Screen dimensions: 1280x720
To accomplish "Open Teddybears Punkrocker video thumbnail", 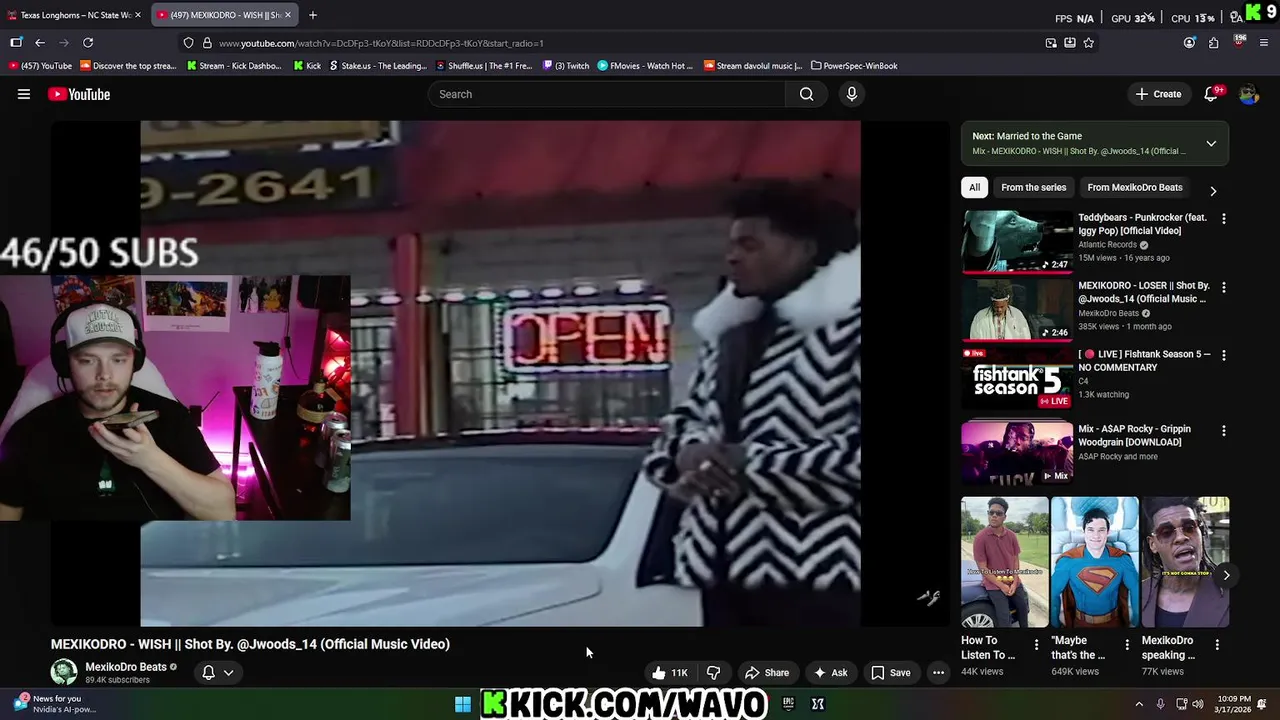I will pos(1017,241).
